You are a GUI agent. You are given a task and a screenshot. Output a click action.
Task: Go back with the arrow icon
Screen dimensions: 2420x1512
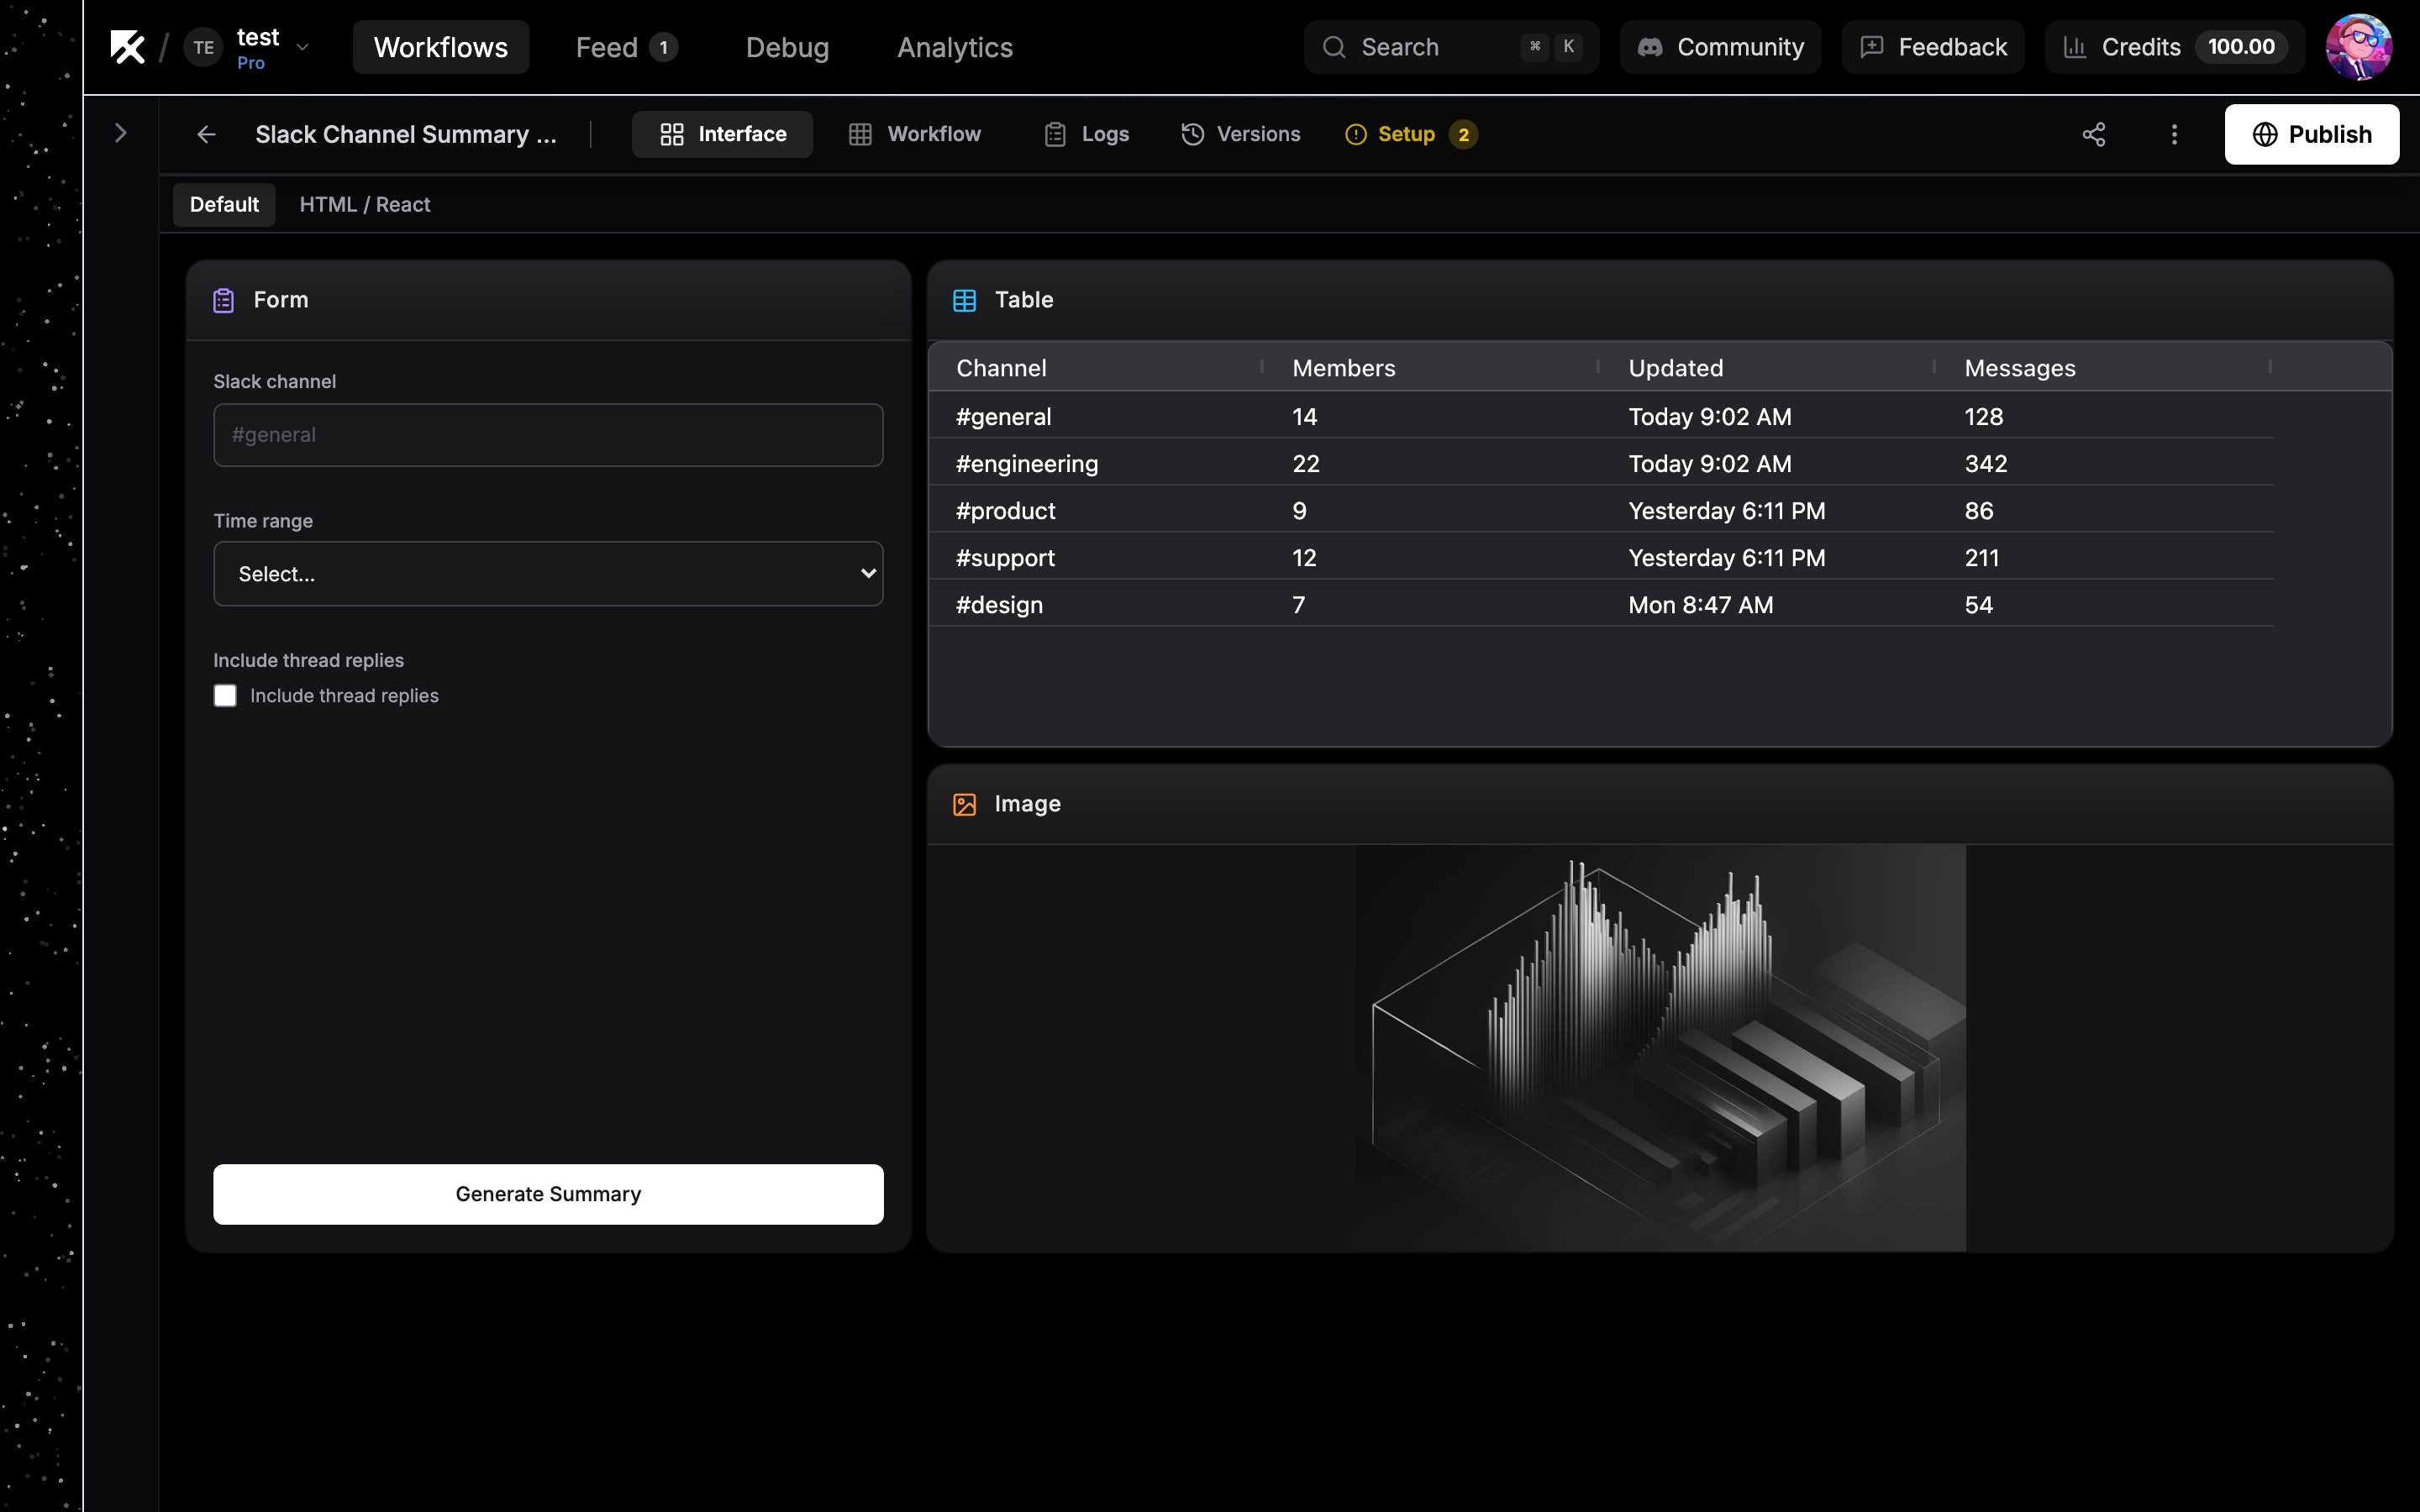206,134
